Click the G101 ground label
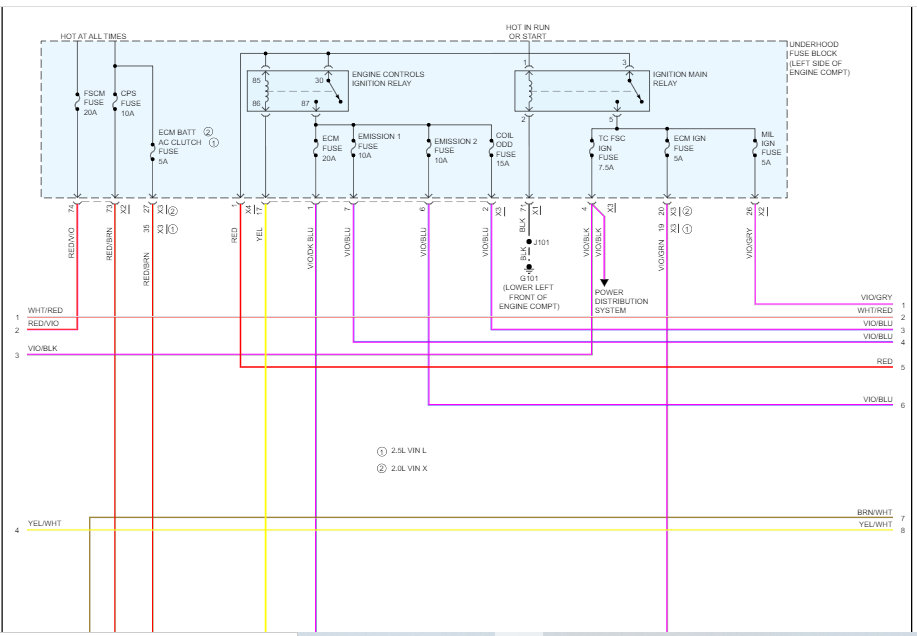 (528, 278)
